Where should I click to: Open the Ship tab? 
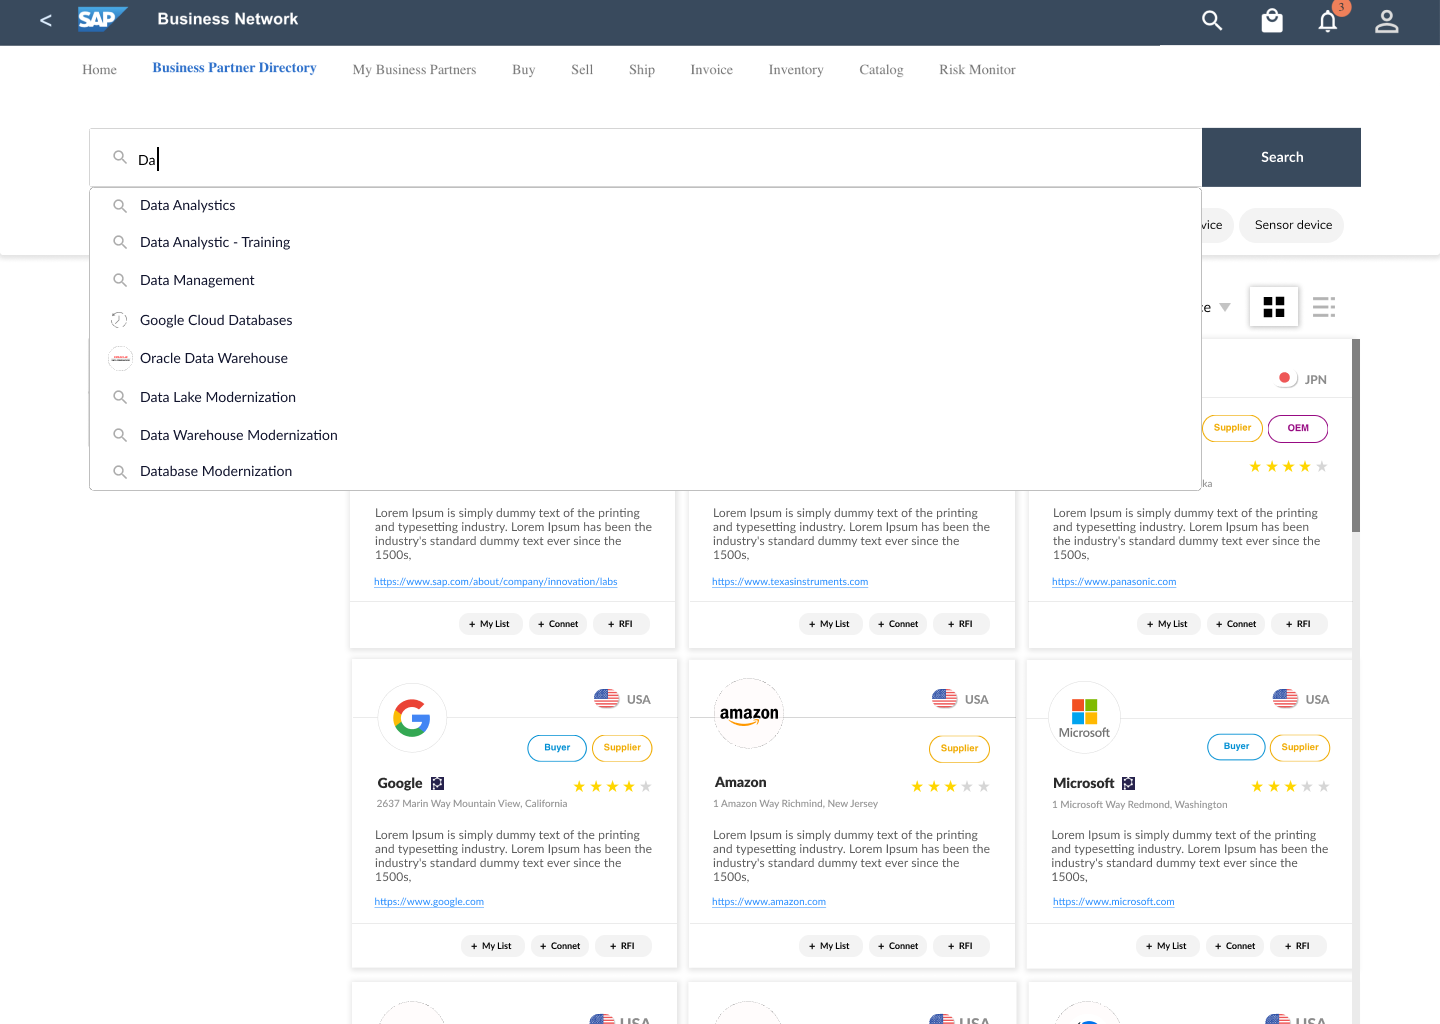(x=642, y=70)
